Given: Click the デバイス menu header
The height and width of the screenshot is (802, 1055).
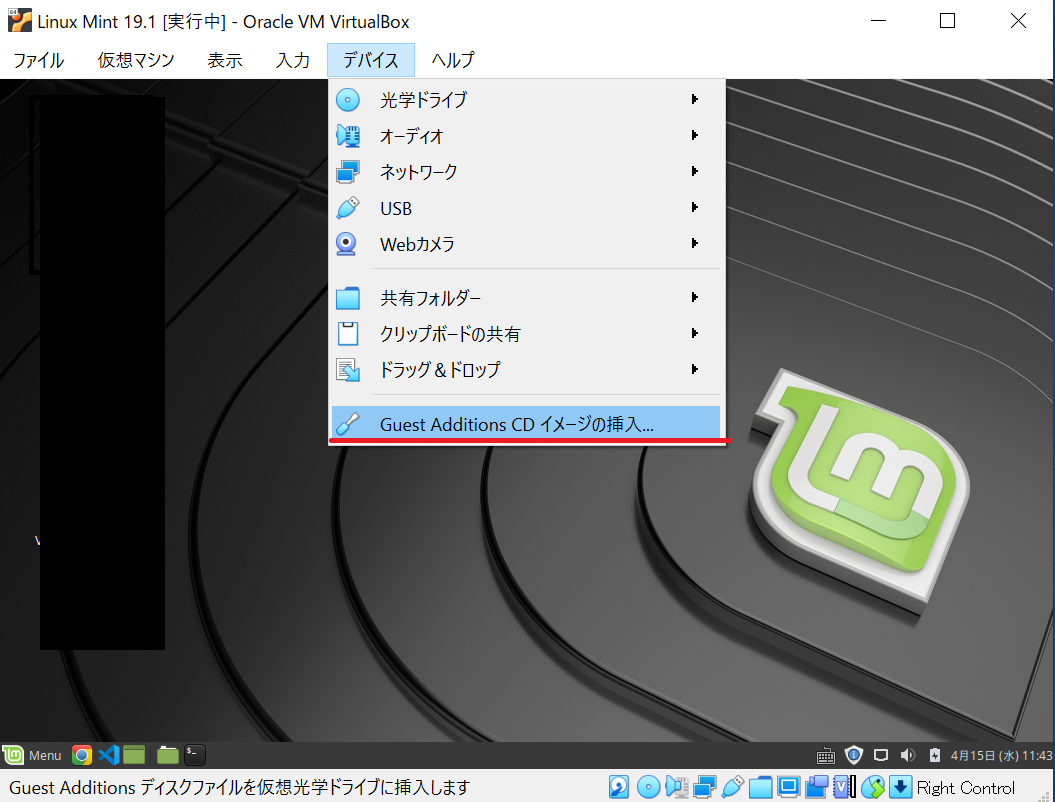Looking at the screenshot, I should 371,61.
